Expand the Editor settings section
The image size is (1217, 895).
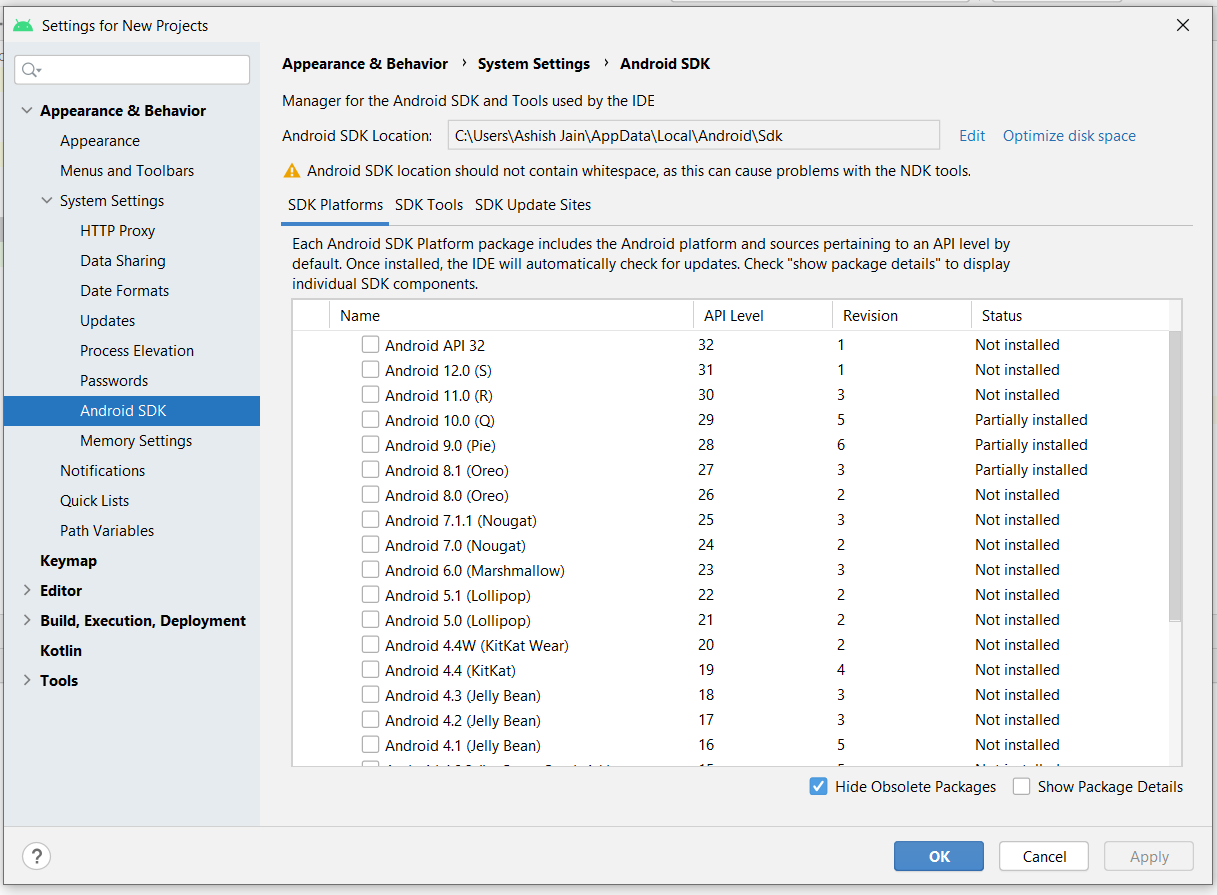[27, 591]
